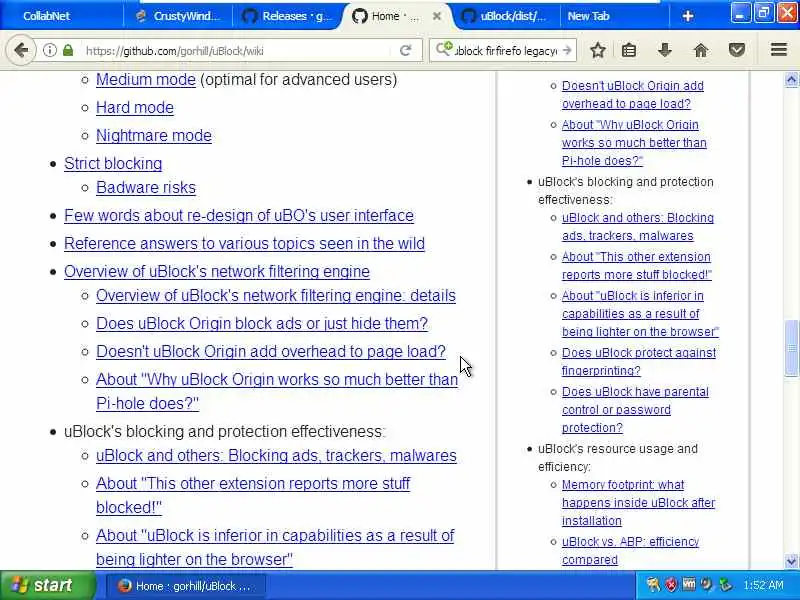Screen dimensions: 800x600
Task: Open Few words about re-design link
Action: [239, 216]
